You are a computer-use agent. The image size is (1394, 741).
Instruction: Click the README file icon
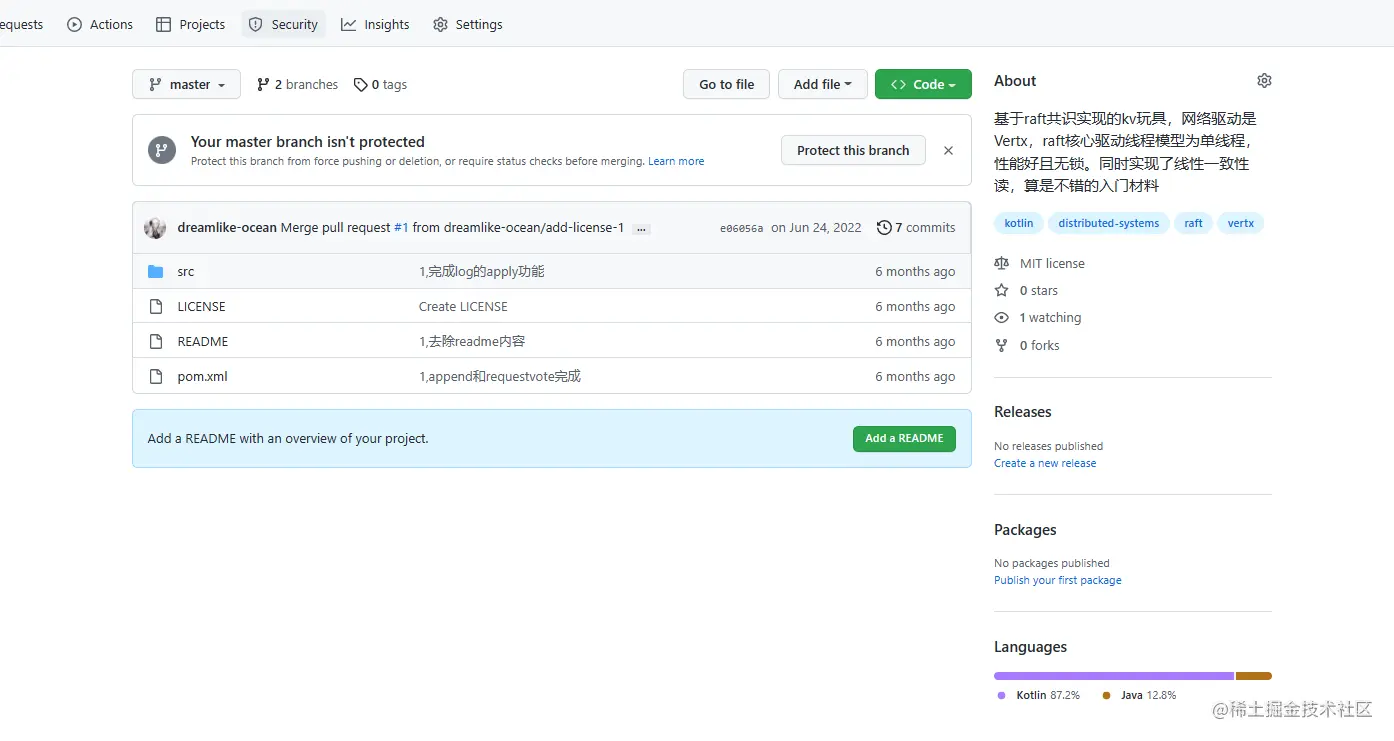[155, 342]
